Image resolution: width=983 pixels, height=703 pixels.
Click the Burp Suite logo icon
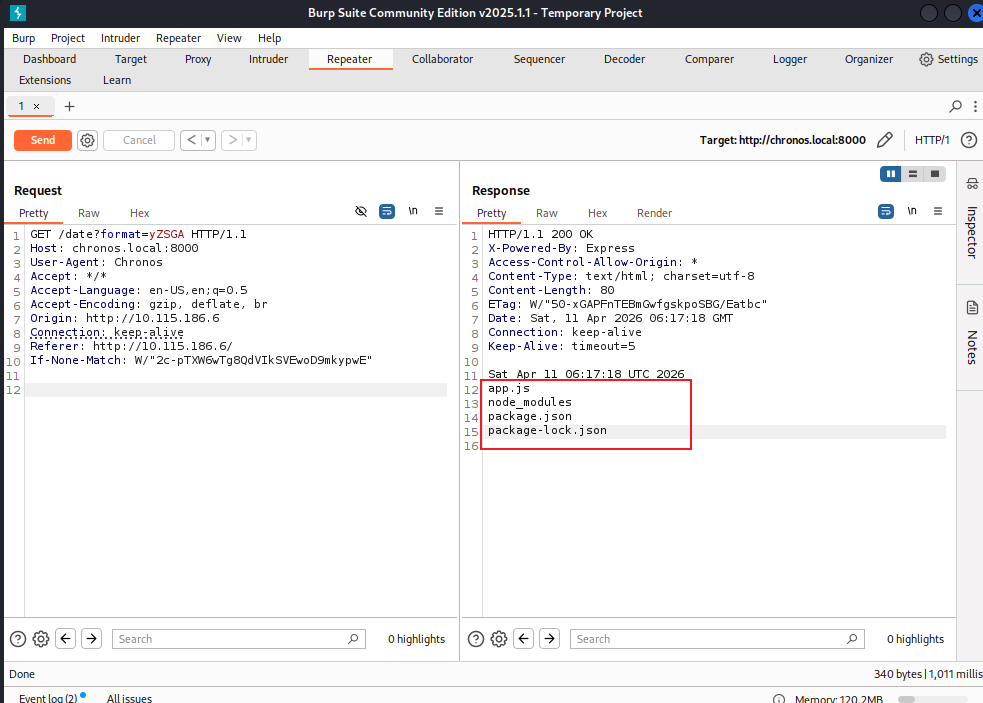(x=18, y=13)
